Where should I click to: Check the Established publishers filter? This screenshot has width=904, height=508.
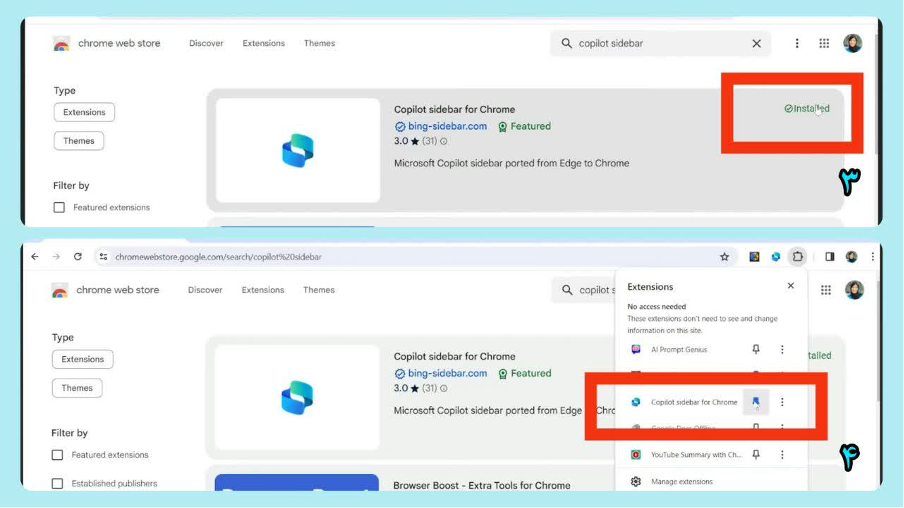pyautogui.click(x=57, y=484)
